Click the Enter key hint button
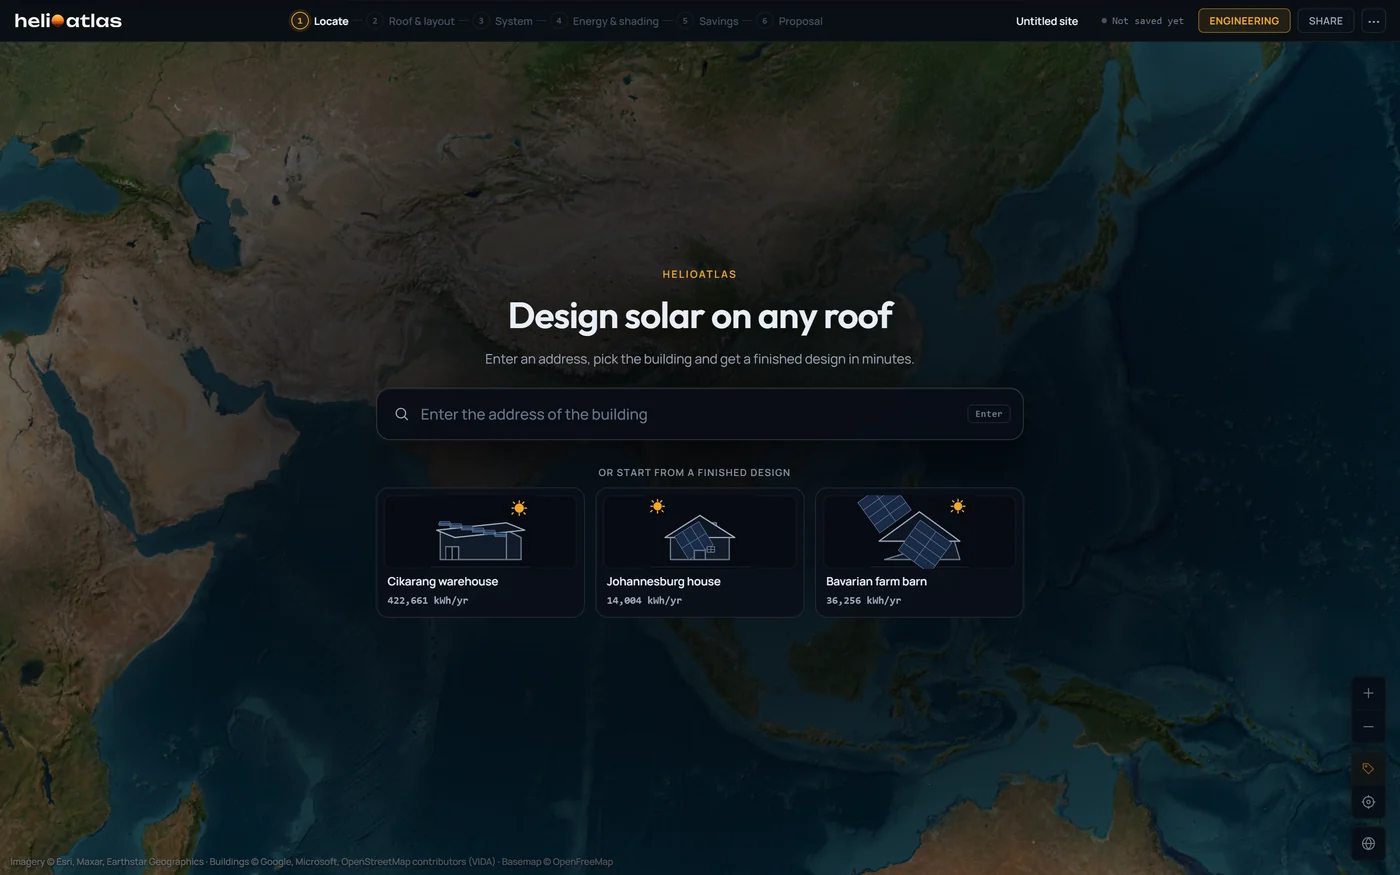This screenshot has width=1400, height=875. coord(989,414)
